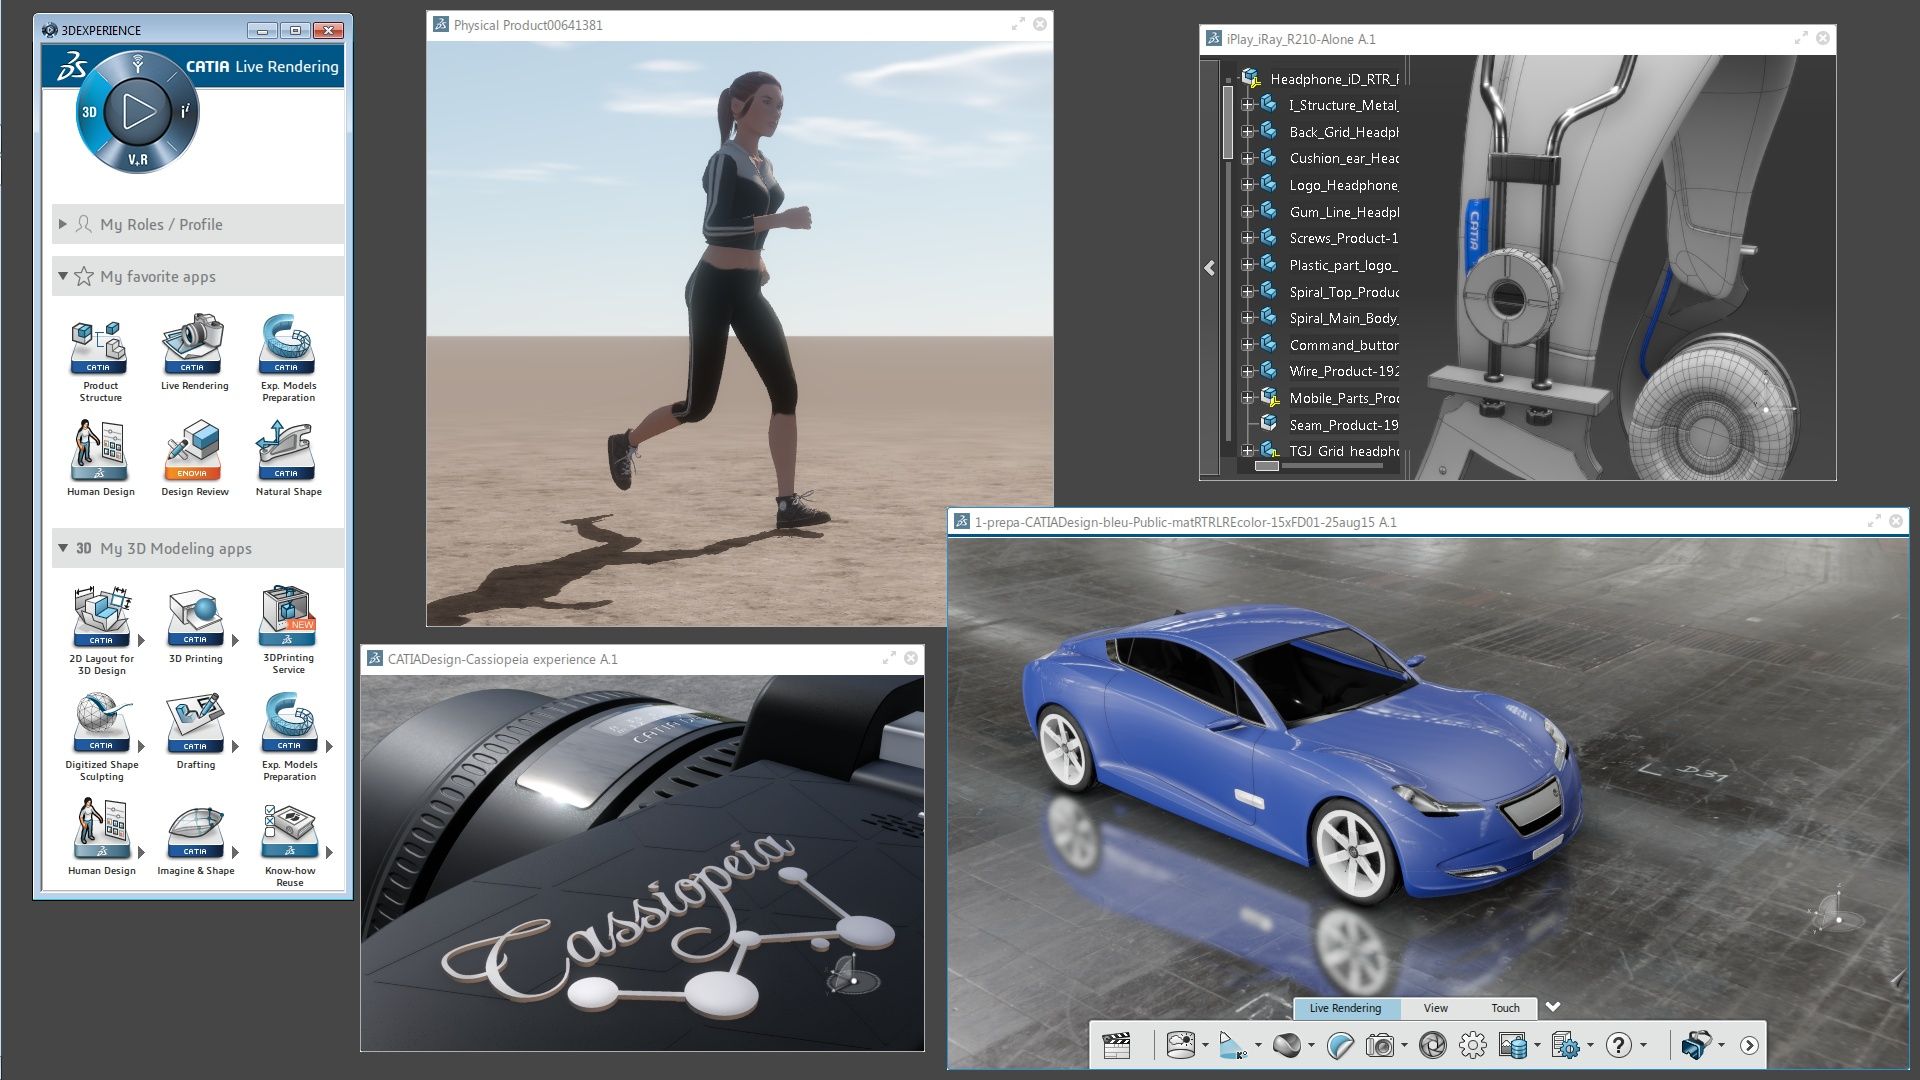Click the camera snapshot icon in toolbar
Viewport: 1920px width, 1080px height.
pos(1380,1045)
